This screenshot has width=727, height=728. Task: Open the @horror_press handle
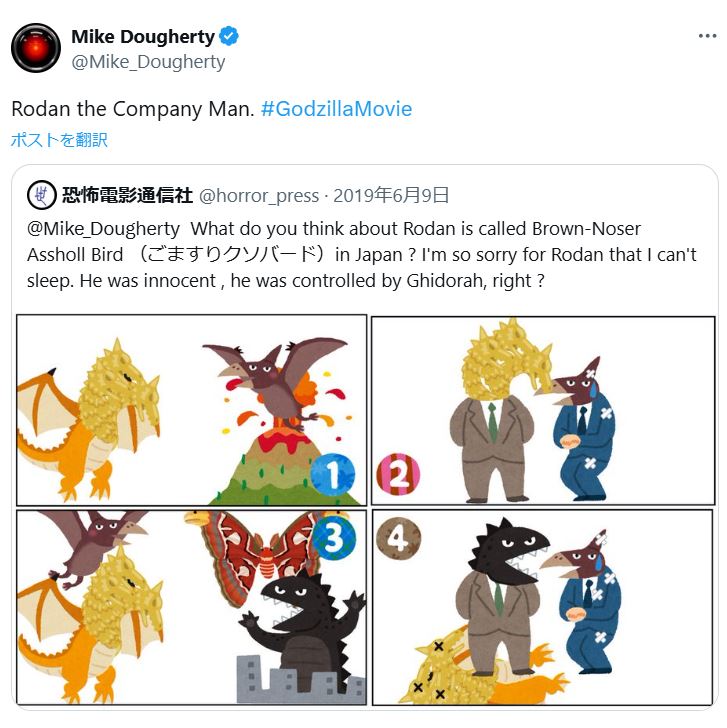pyautogui.click(x=259, y=196)
